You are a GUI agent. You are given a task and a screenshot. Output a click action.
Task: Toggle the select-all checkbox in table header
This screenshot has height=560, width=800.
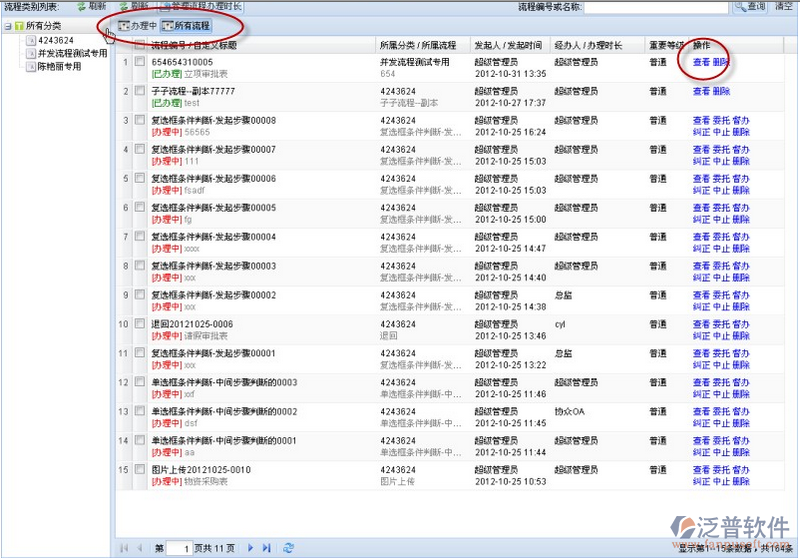click(x=140, y=45)
